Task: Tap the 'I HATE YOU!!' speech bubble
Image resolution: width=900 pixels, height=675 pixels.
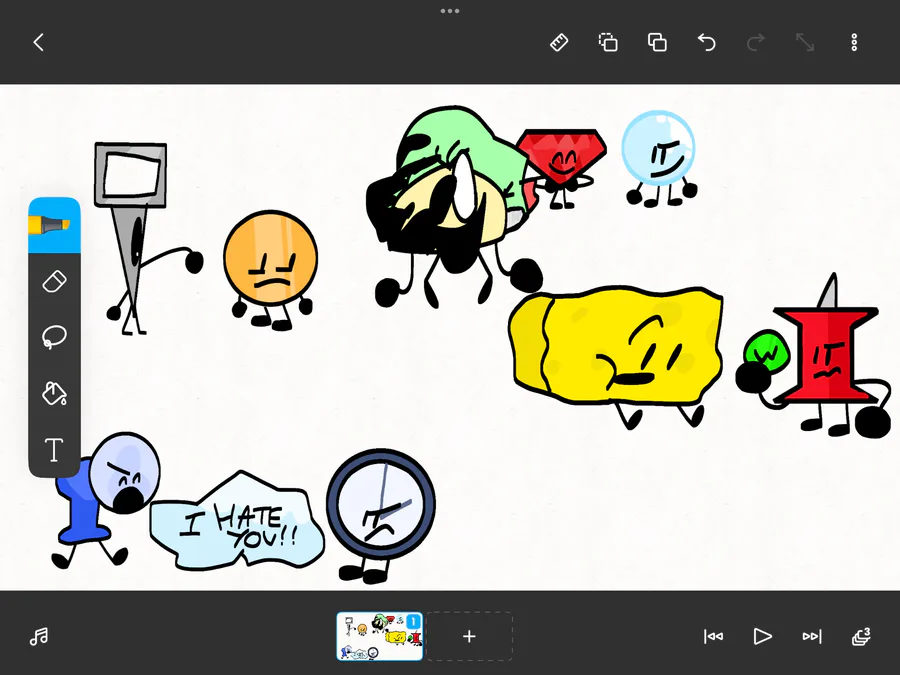Action: tap(237, 521)
